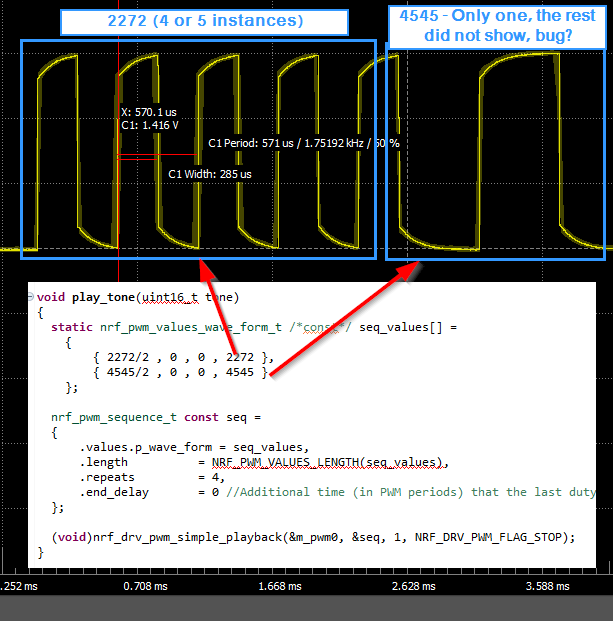Click 'nrf_pwm_values_wave_form_t' type in code
The width and height of the screenshot is (613, 621).
click(190, 328)
